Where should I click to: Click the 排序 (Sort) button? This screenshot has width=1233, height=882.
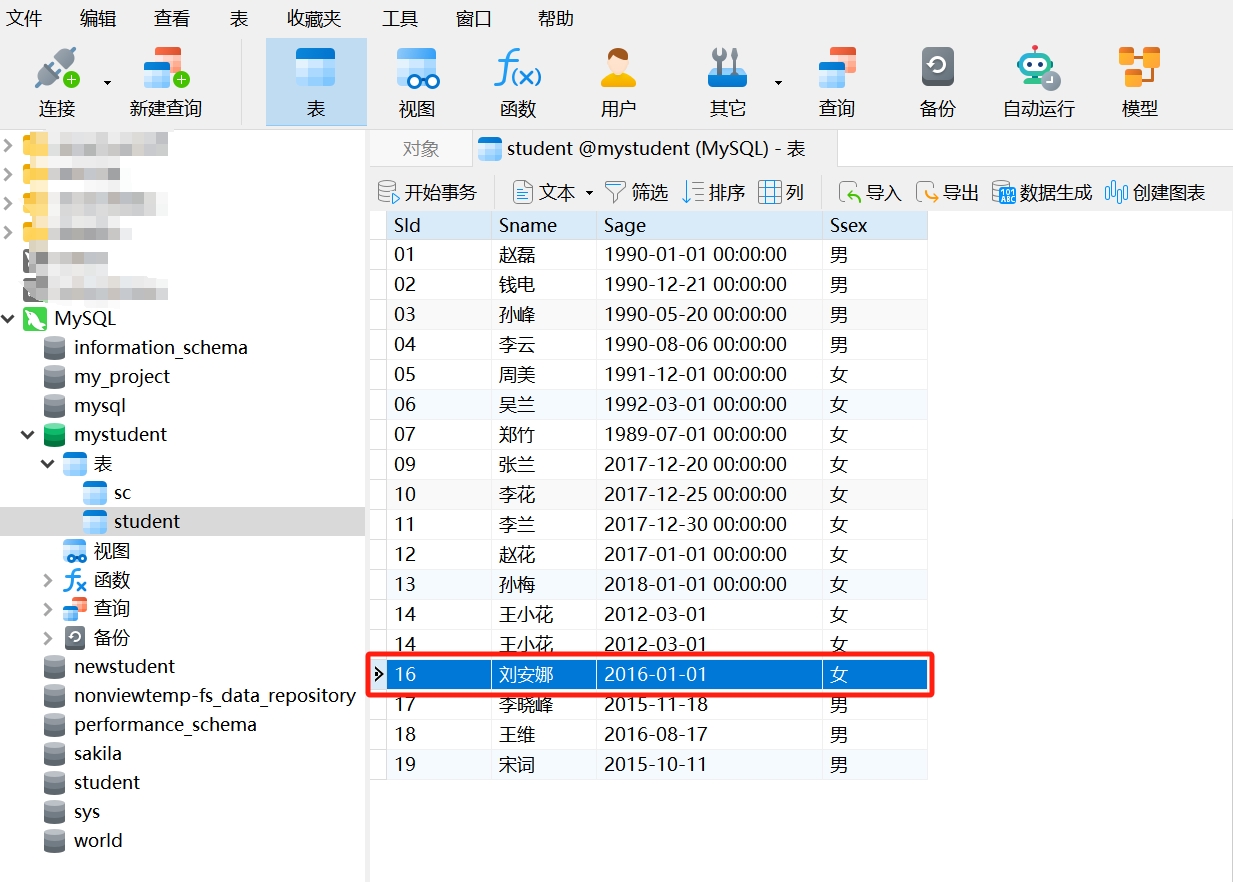pyautogui.click(x=712, y=191)
